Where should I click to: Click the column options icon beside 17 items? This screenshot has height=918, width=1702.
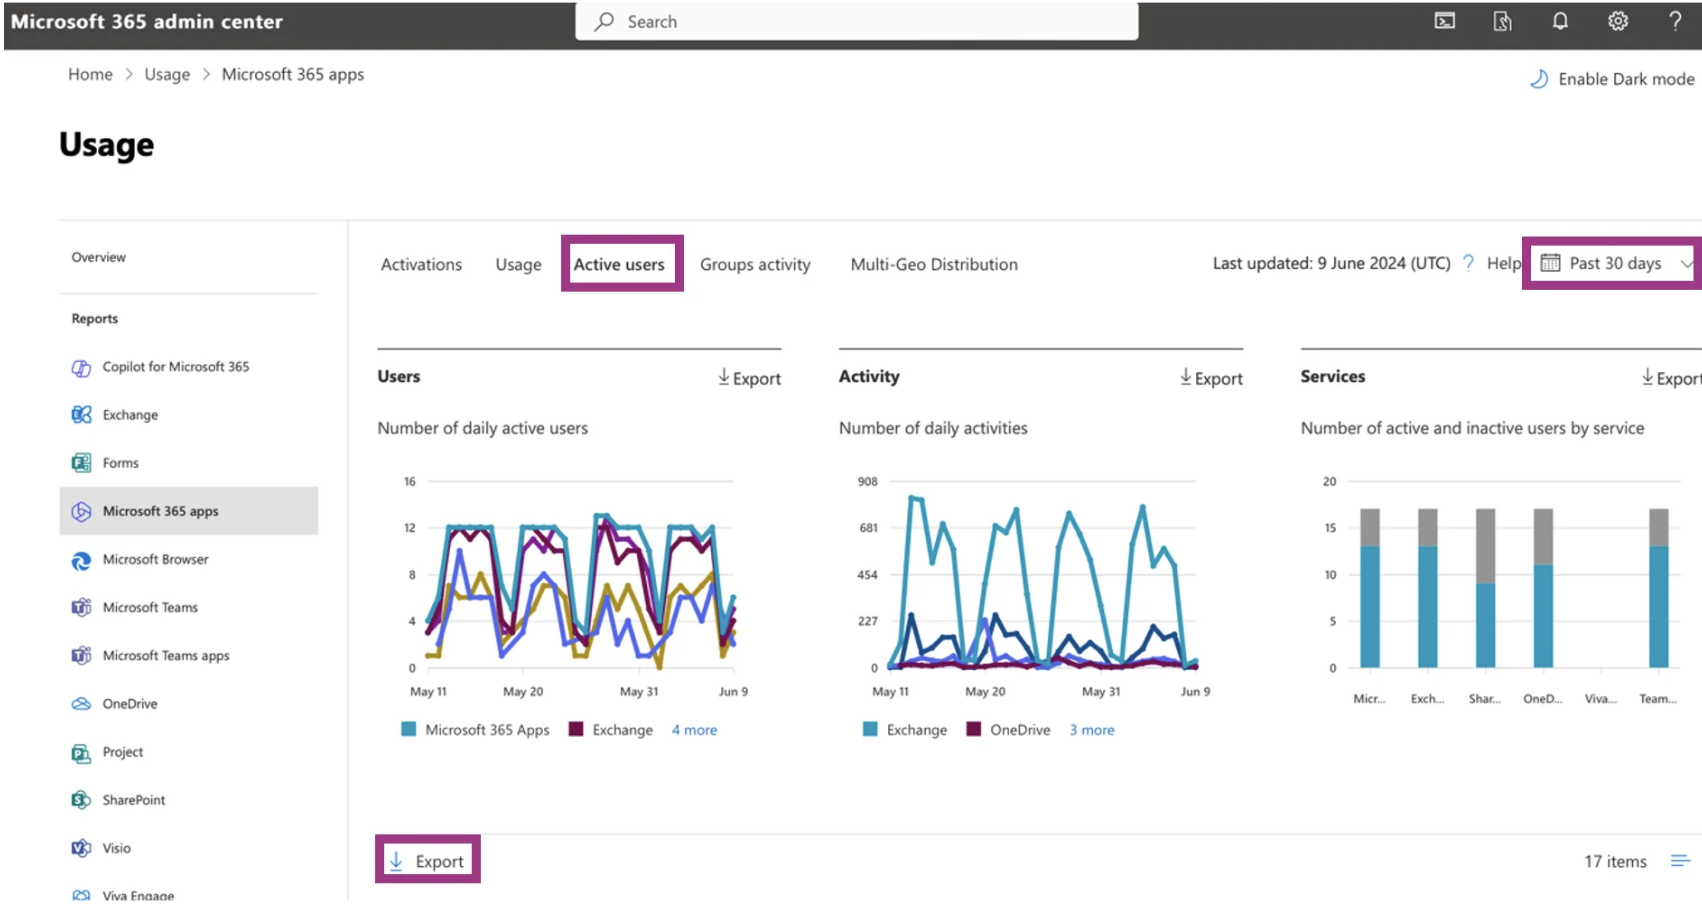[1680, 861]
